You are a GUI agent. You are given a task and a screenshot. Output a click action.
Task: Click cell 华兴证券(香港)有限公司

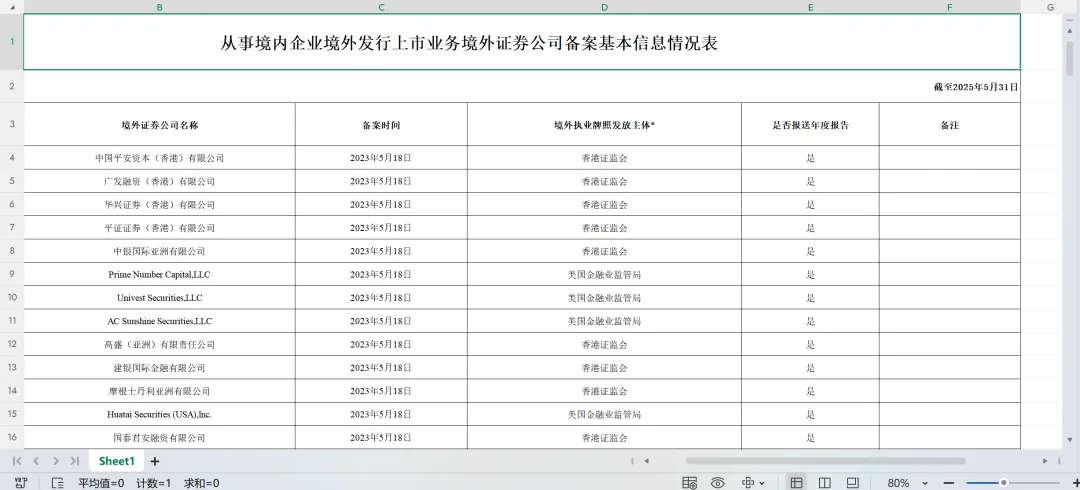159,205
